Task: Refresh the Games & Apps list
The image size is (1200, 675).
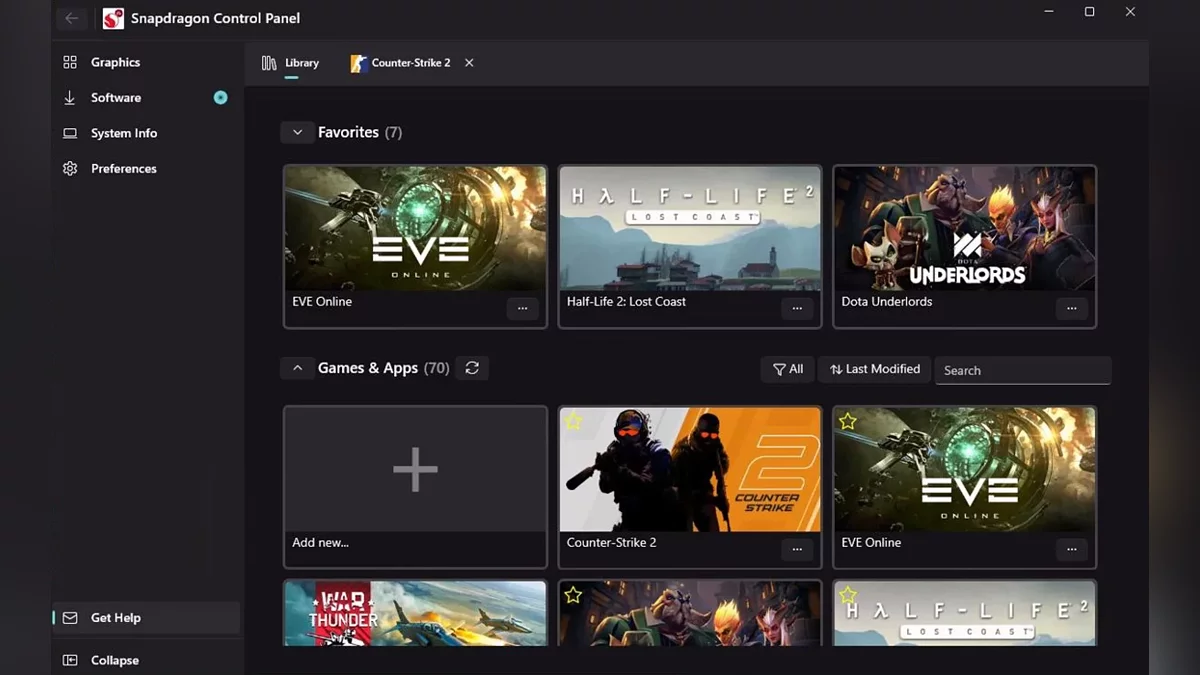Action: point(472,368)
